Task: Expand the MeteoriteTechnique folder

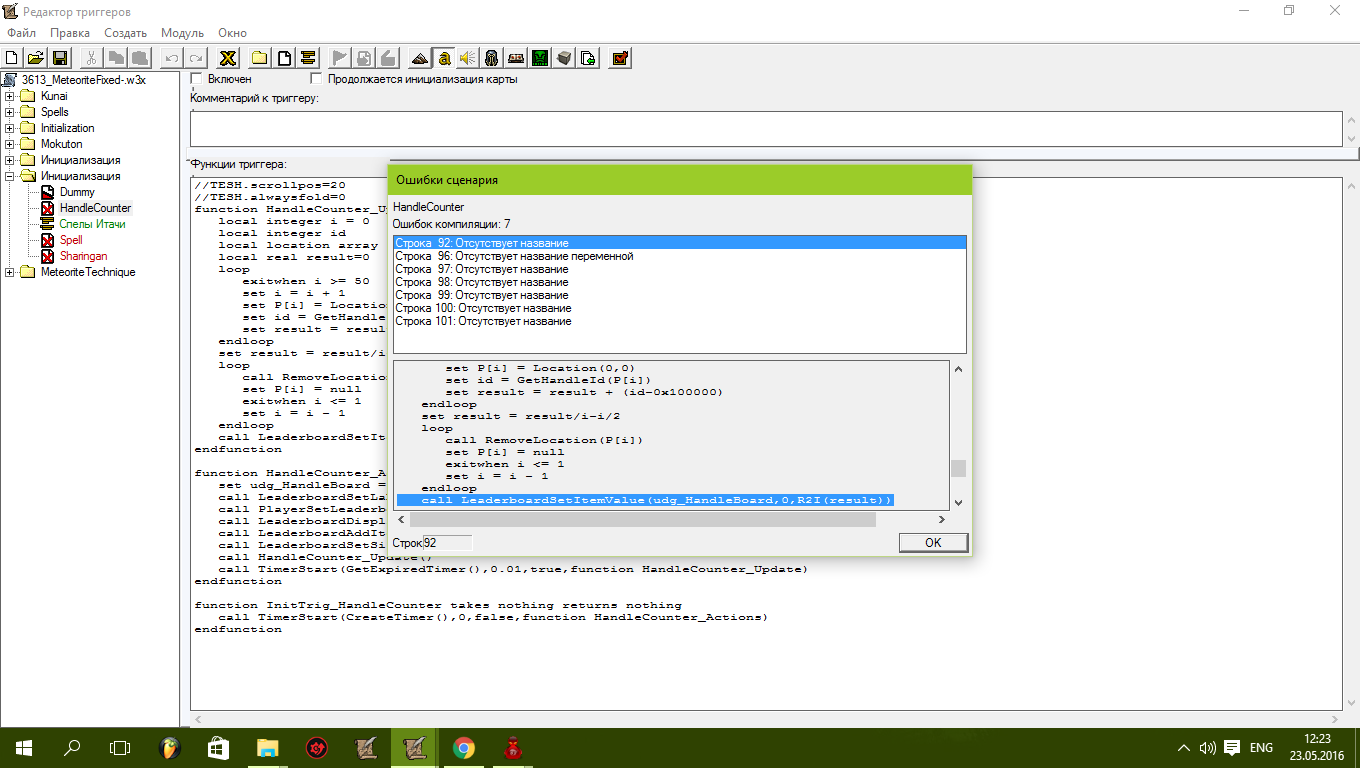Action: (10, 272)
